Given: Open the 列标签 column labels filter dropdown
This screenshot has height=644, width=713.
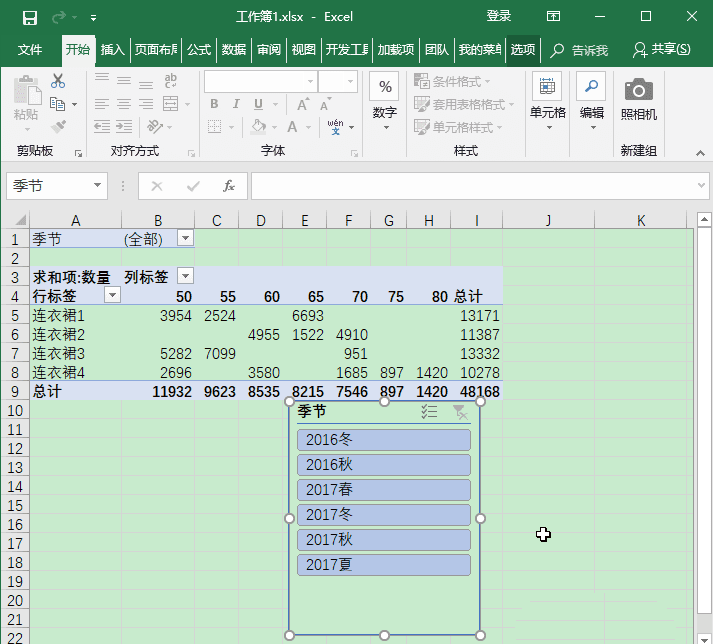Looking at the screenshot, I should [x=185, y=276].
